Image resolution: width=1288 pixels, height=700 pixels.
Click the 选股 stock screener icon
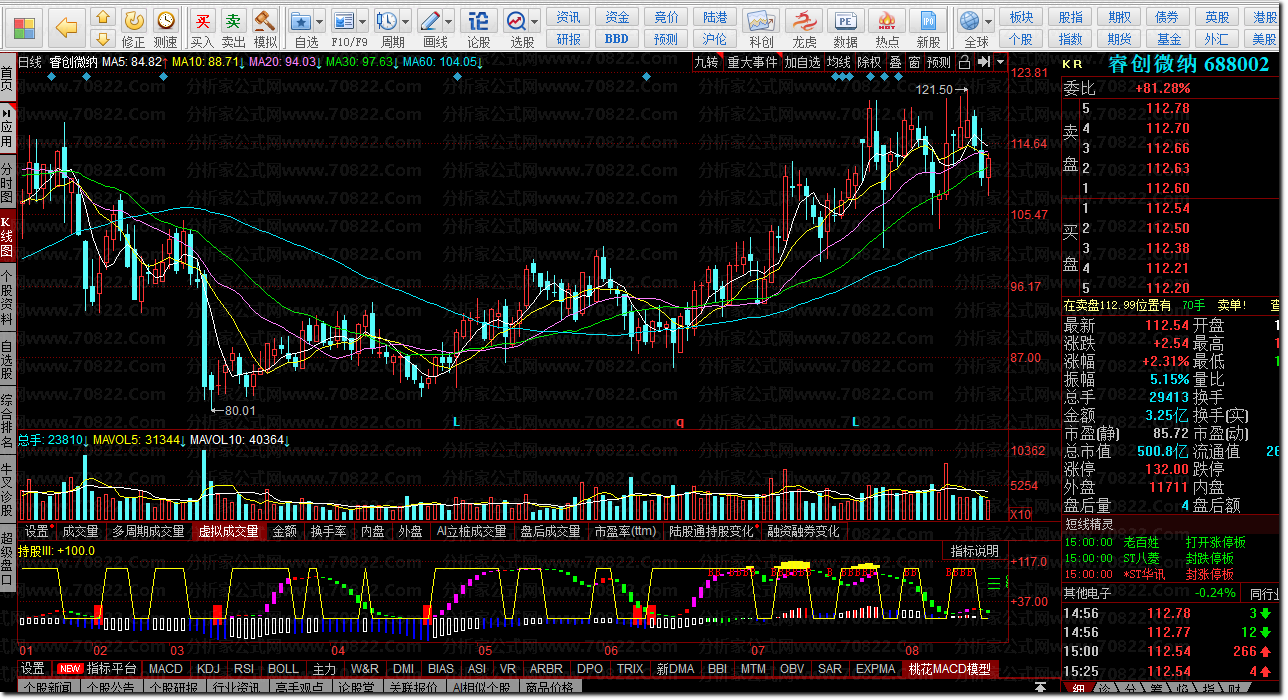[517, 21]
